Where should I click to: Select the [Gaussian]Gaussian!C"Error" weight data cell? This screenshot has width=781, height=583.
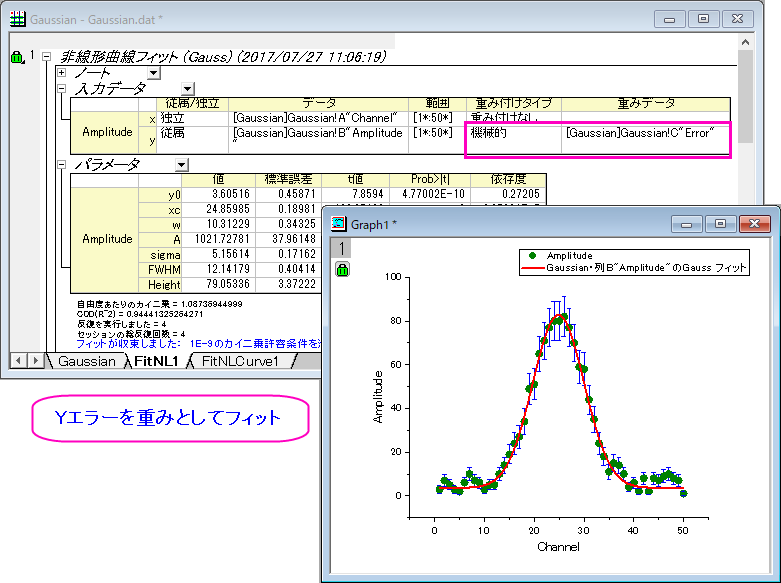click(646, 140)
